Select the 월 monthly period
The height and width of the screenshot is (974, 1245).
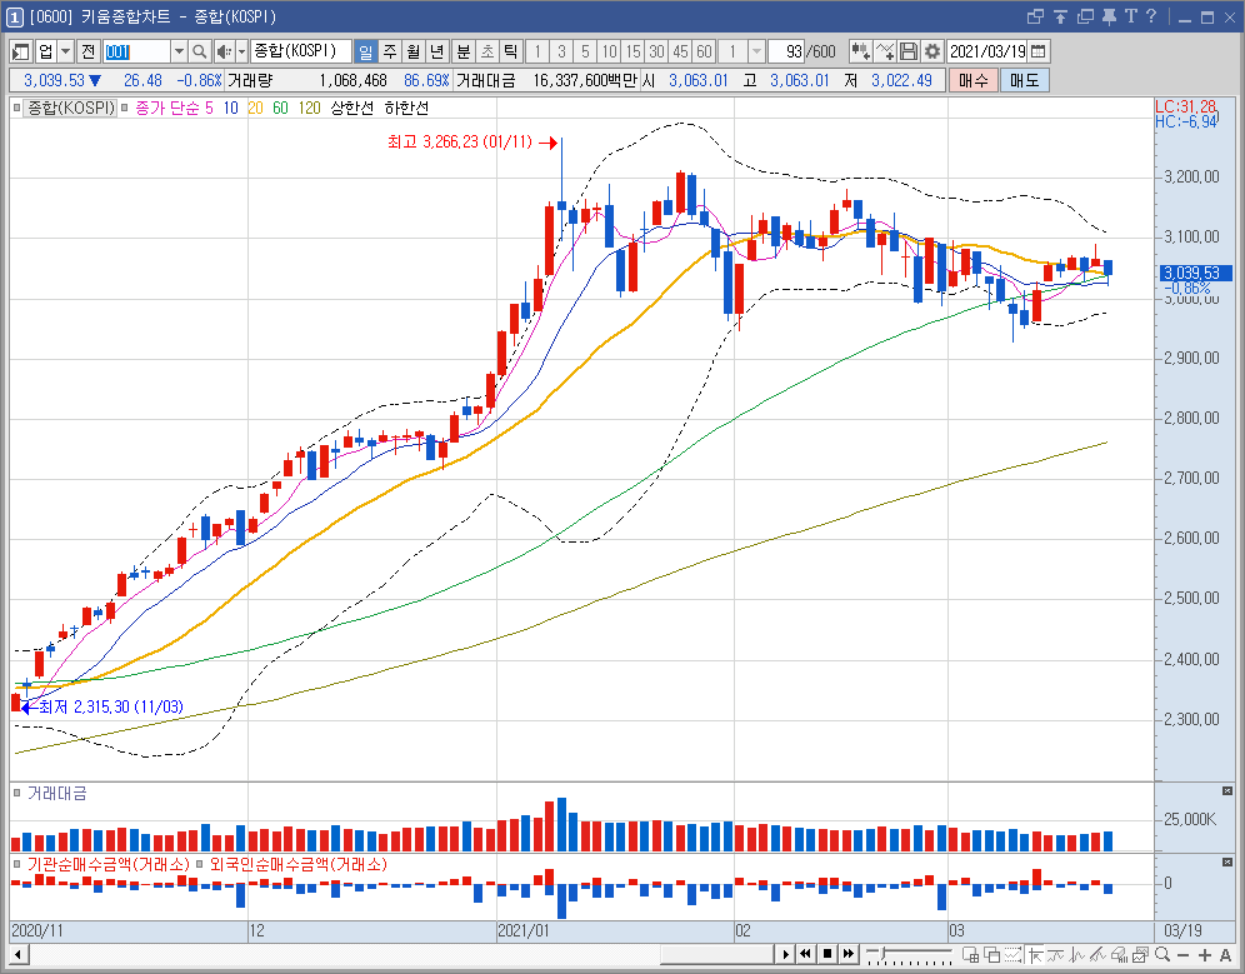click(413, 51)
